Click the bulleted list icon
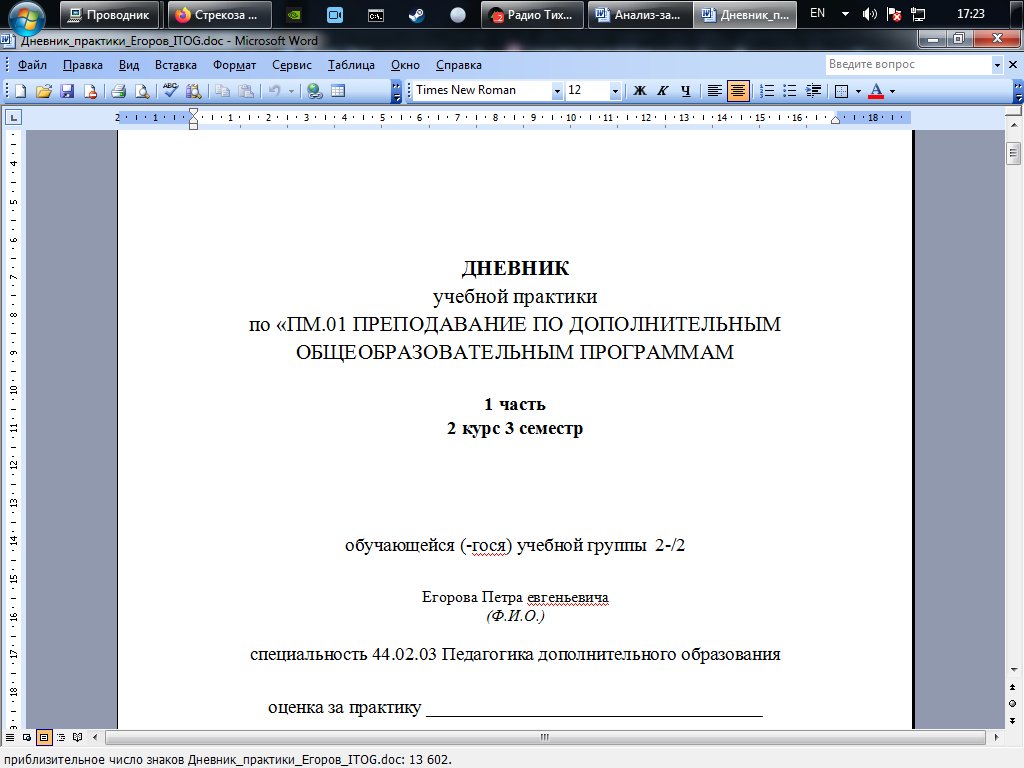Screen dimensions: 1024x768 pos(790,91)
